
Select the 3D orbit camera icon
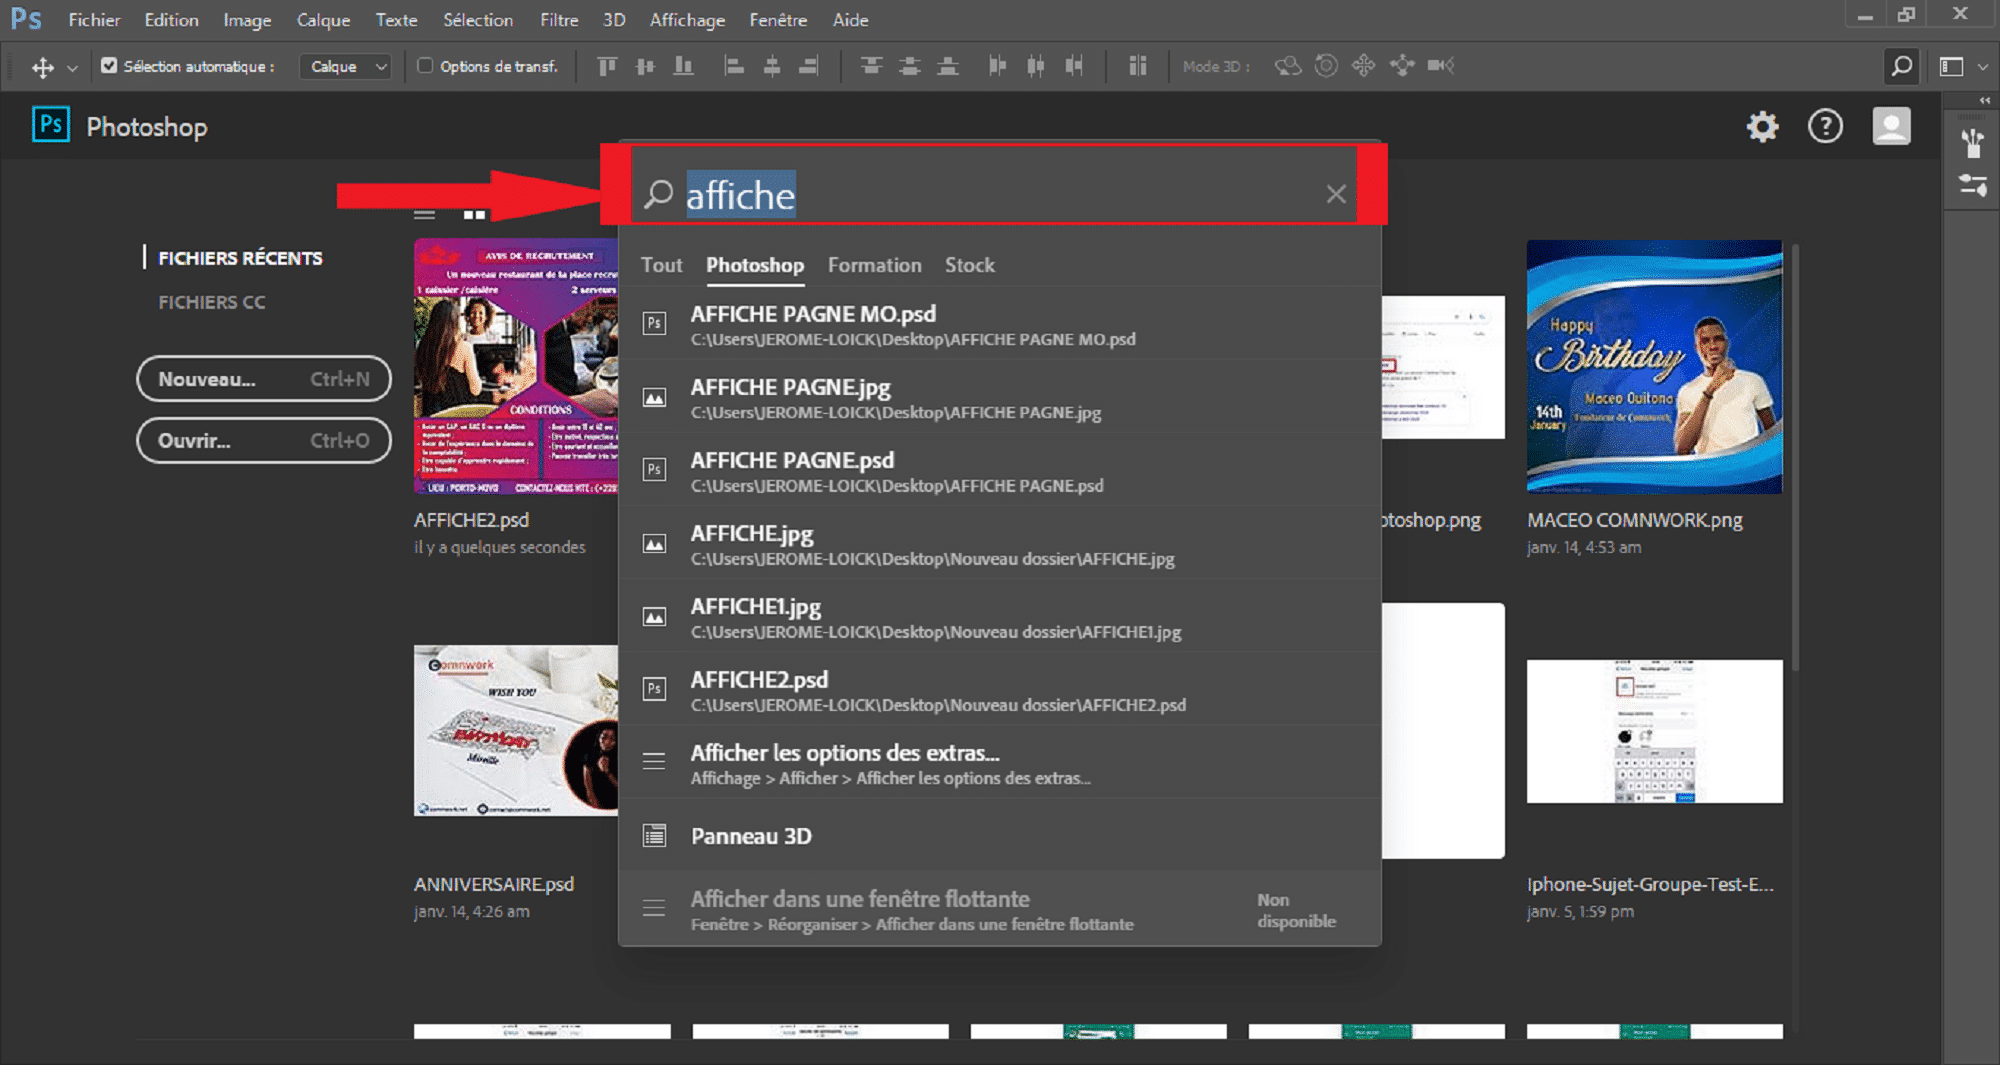[x=1288, y=66]
